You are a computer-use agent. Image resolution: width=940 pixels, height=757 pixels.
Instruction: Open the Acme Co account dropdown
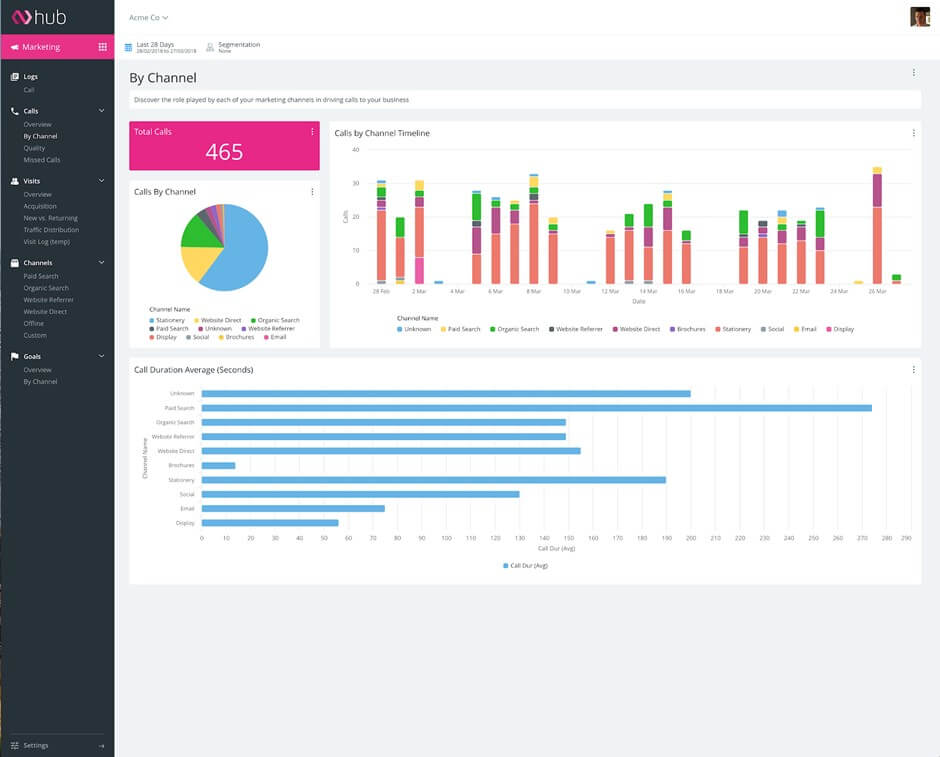point(149,18)
